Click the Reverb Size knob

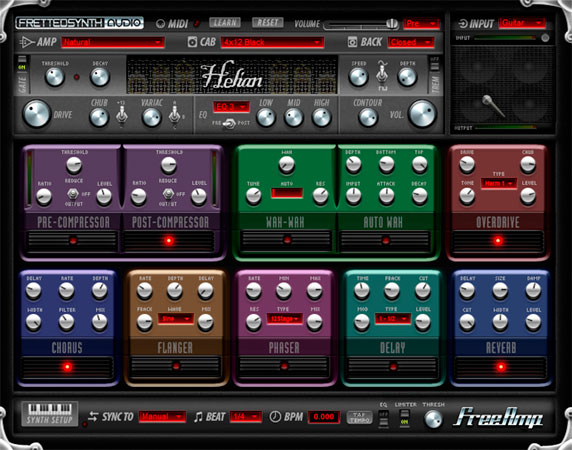click(500, 291)
